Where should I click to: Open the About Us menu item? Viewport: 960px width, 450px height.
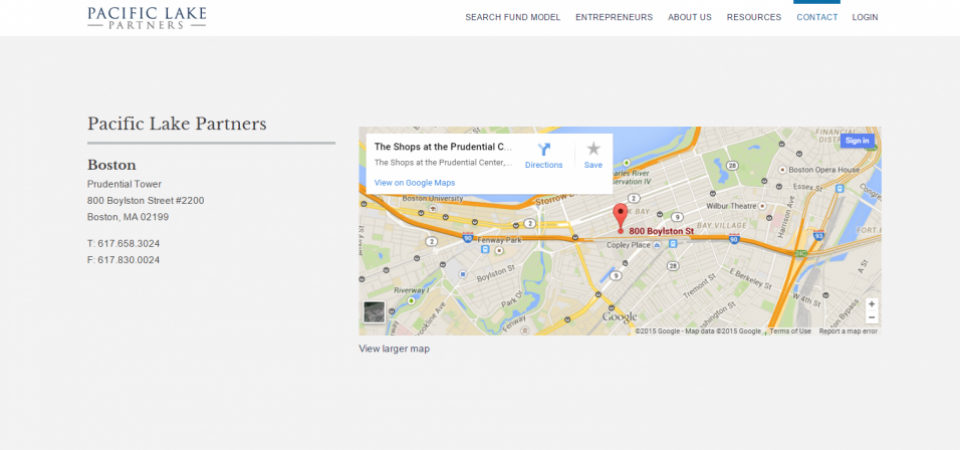[x=689, y=17]
